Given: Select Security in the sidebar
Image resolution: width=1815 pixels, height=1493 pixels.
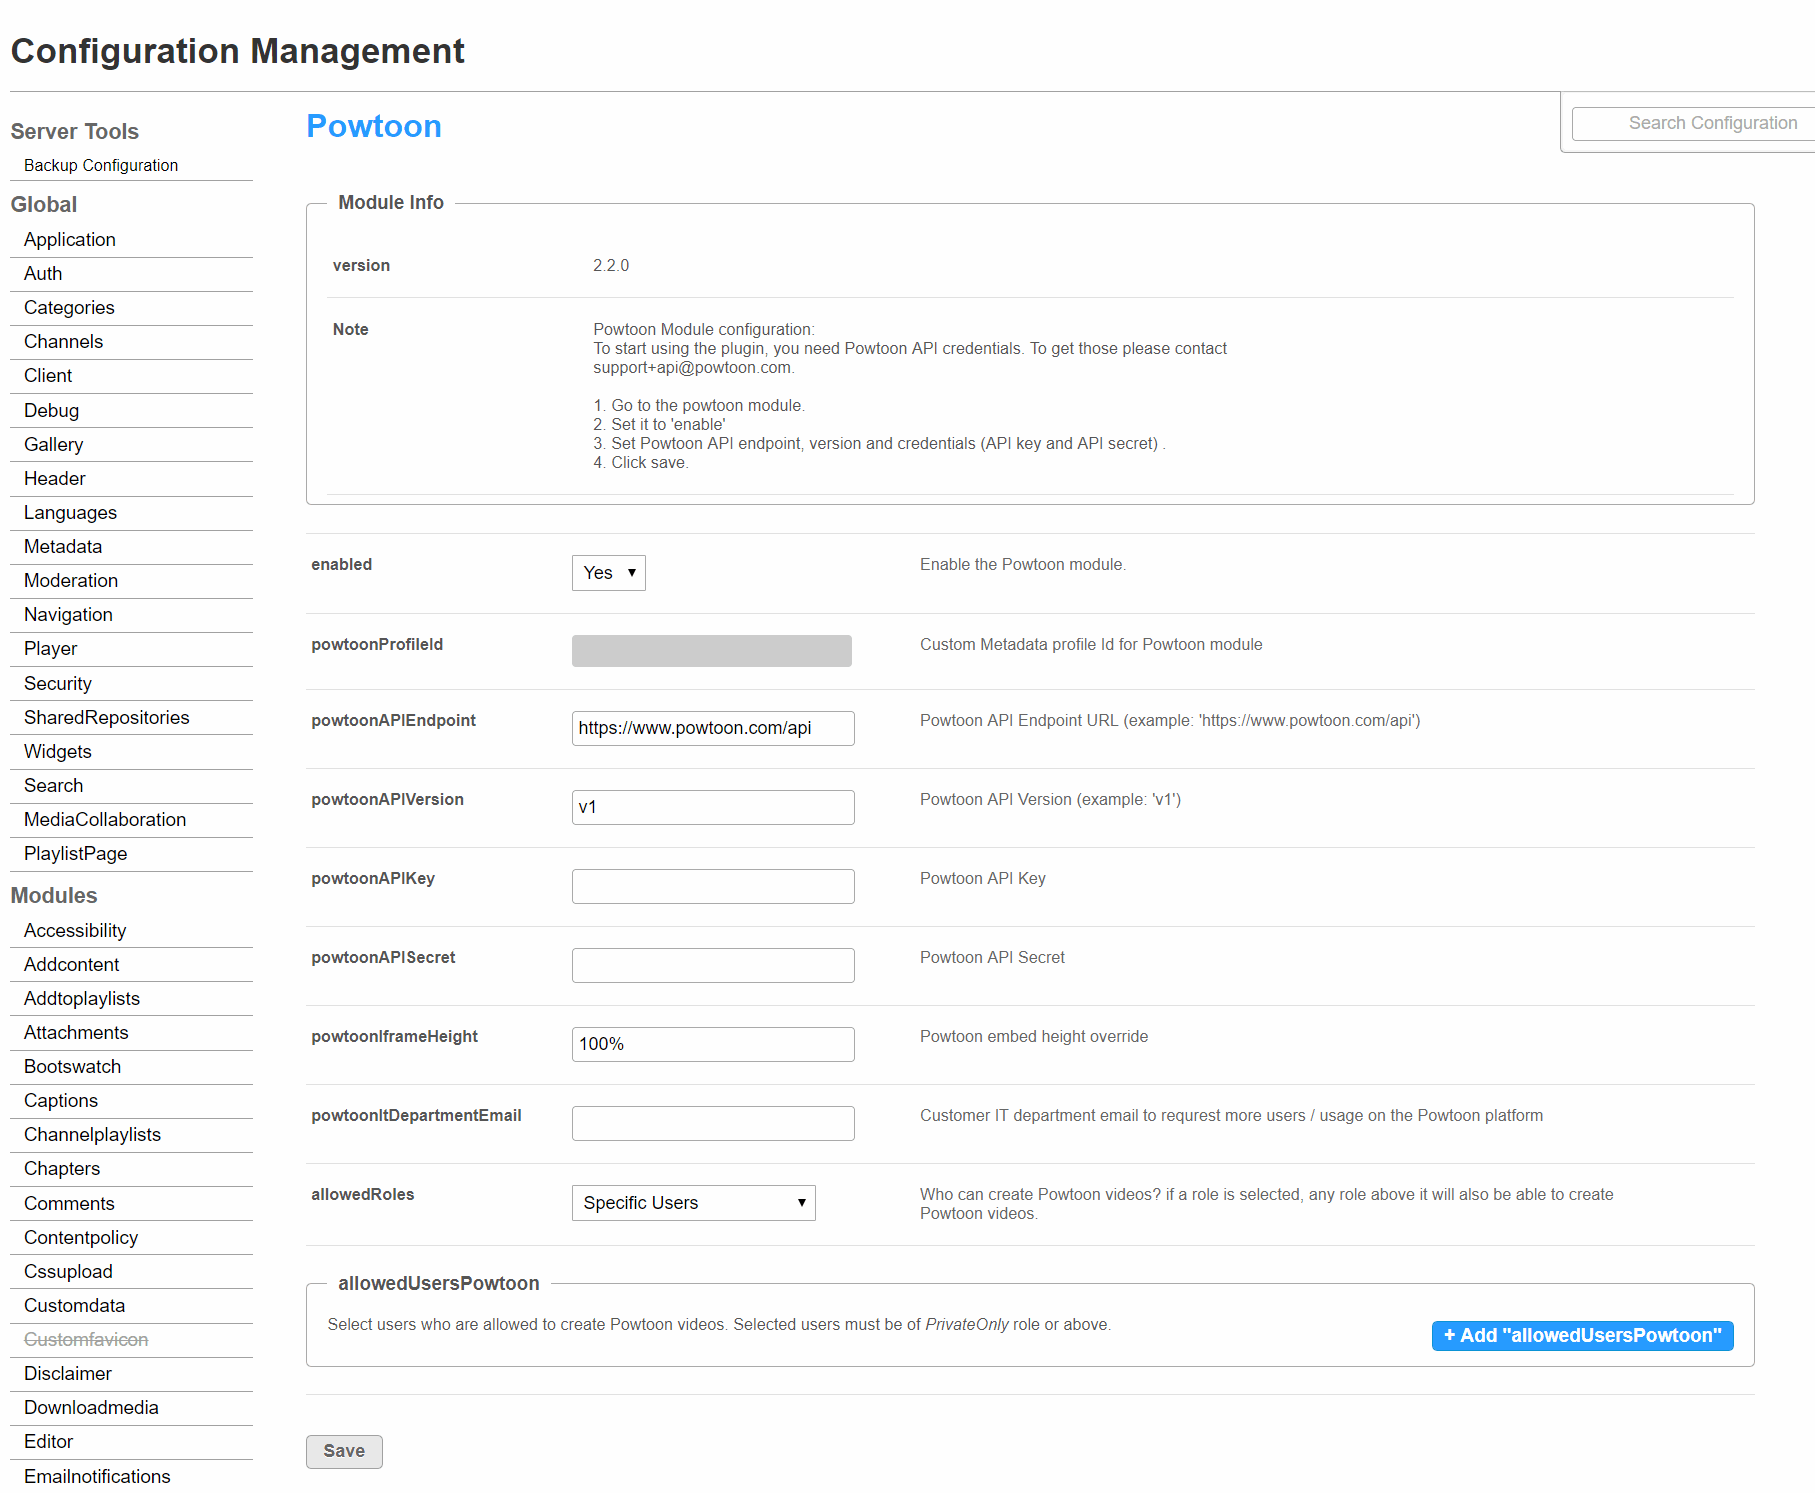Looking at the screenshot, I should coord(58,684).
